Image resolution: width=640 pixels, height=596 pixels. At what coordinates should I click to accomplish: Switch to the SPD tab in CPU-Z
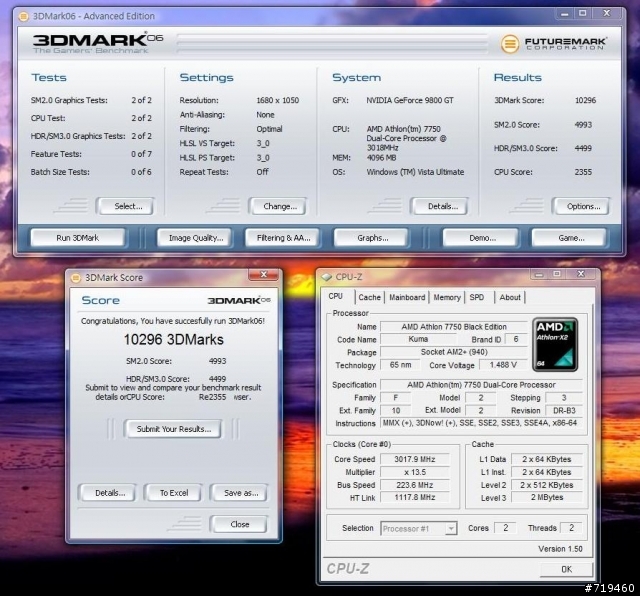[477, 298]
